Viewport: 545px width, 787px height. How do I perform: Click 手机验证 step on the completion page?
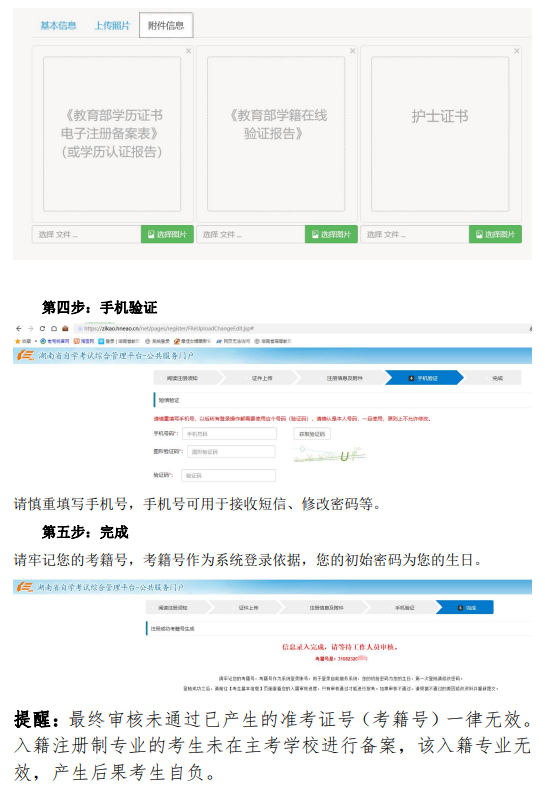(404, 607)
